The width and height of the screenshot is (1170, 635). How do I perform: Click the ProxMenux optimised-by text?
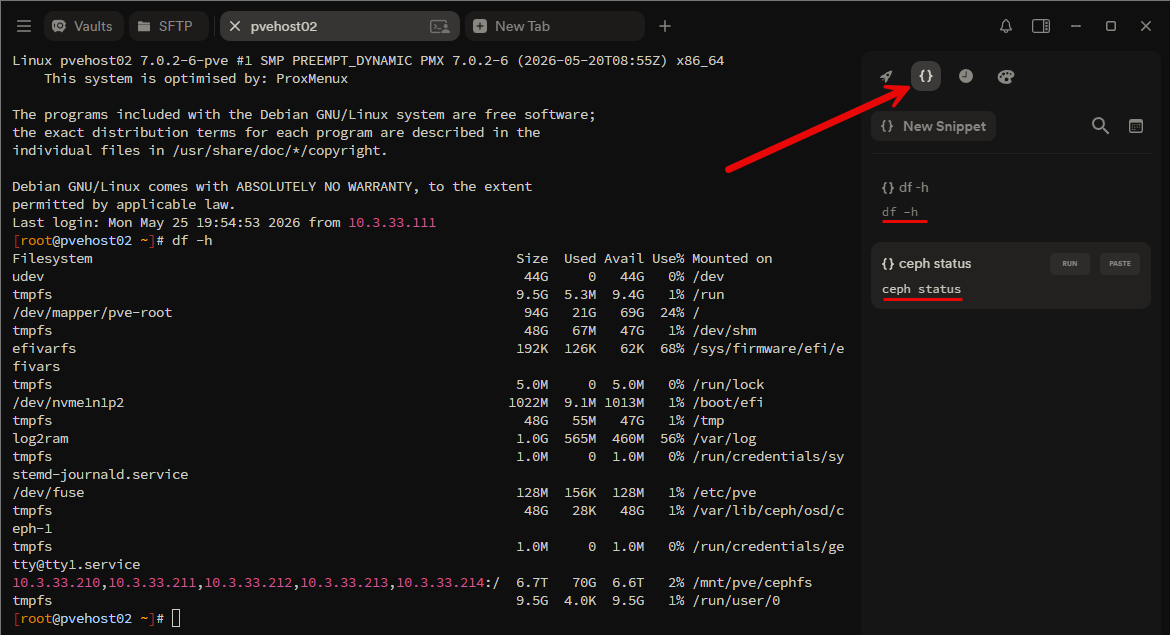click(x=312, y=78)
